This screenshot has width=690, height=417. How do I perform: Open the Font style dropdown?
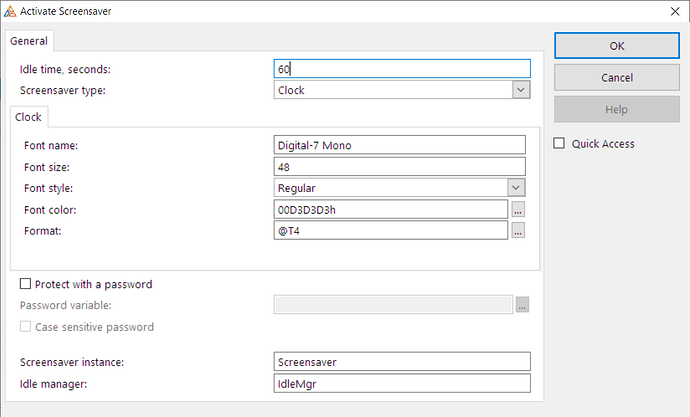click(516, 187)
